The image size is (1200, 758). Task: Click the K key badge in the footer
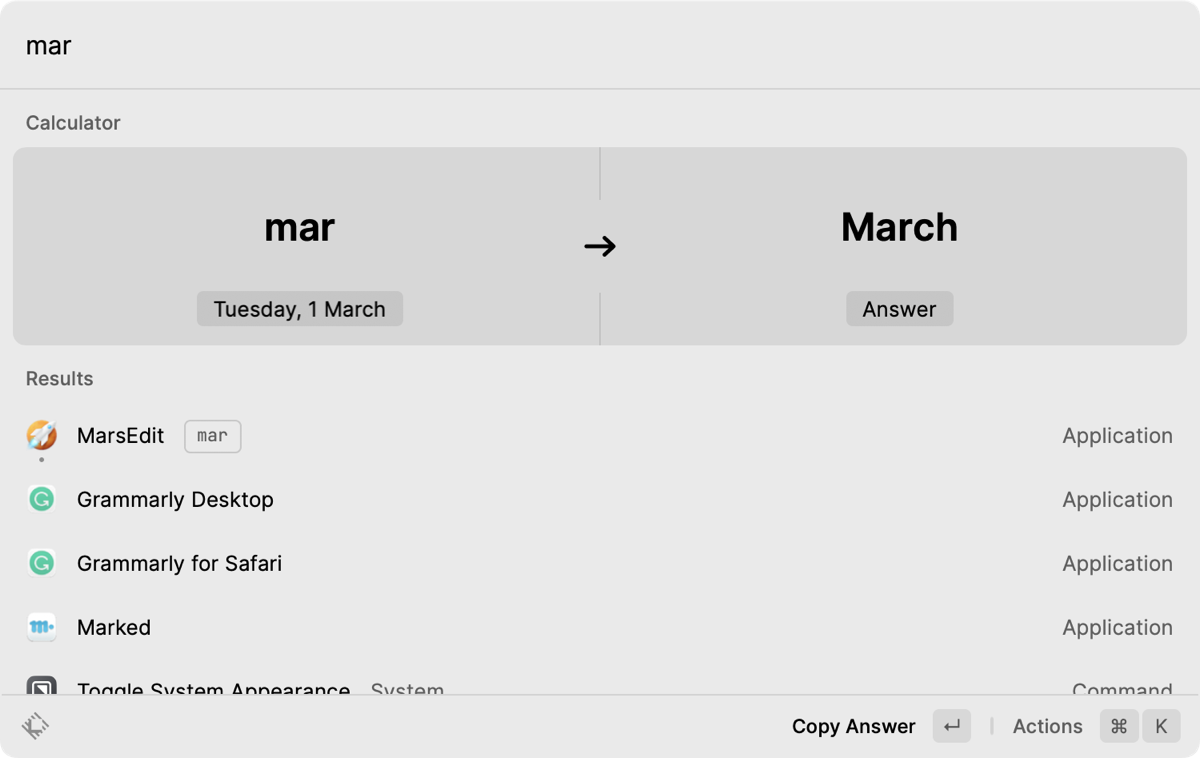coord(1161,726)
